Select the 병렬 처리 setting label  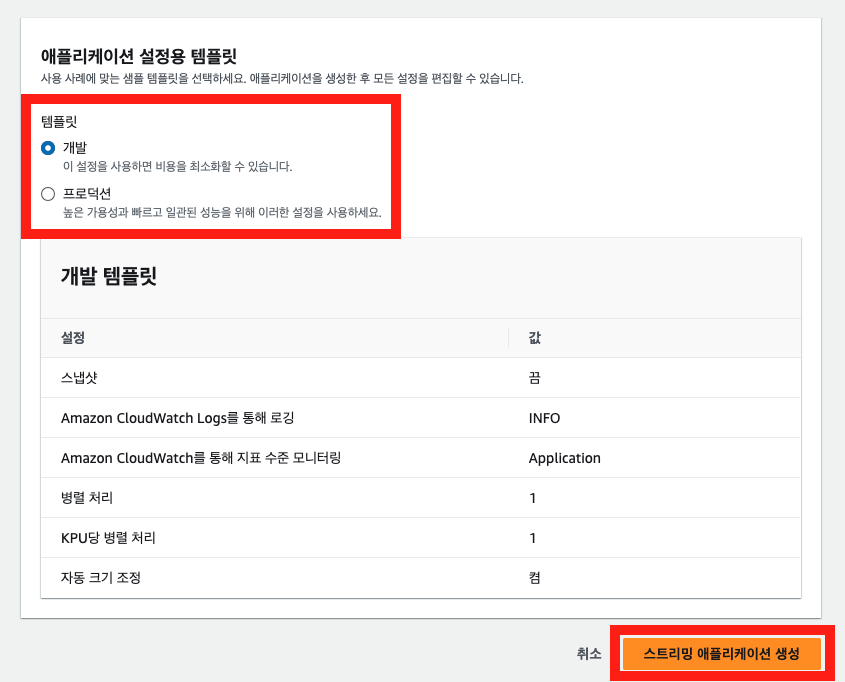click(87, 498)
